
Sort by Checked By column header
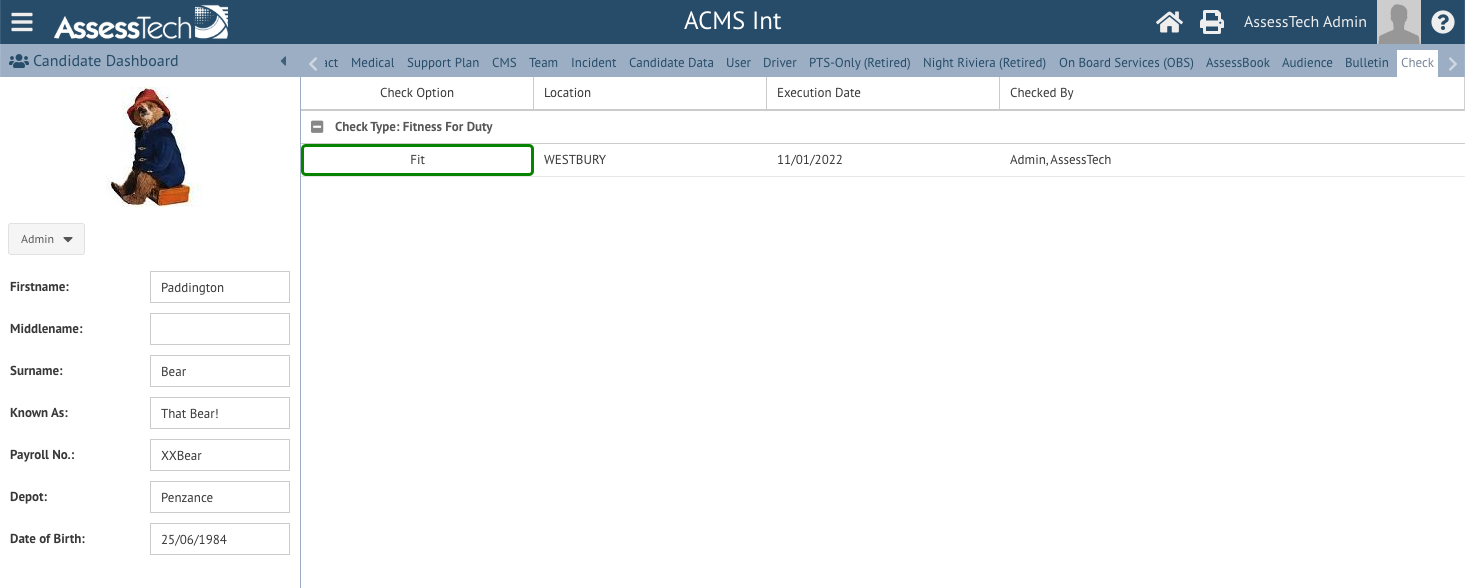coord(1232,93)
